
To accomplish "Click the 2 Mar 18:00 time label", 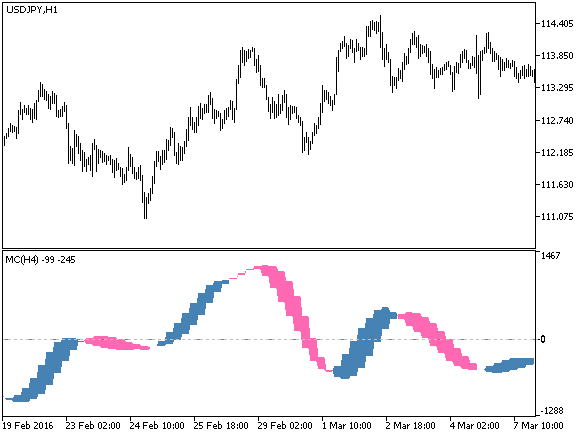I will (411, 426).
